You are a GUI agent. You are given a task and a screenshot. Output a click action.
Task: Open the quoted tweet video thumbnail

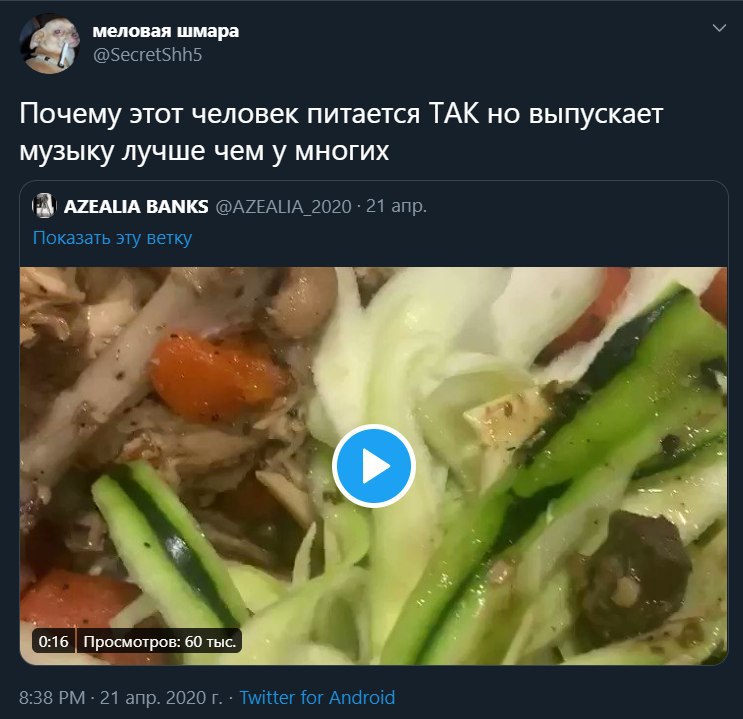[x=373, y=466]
